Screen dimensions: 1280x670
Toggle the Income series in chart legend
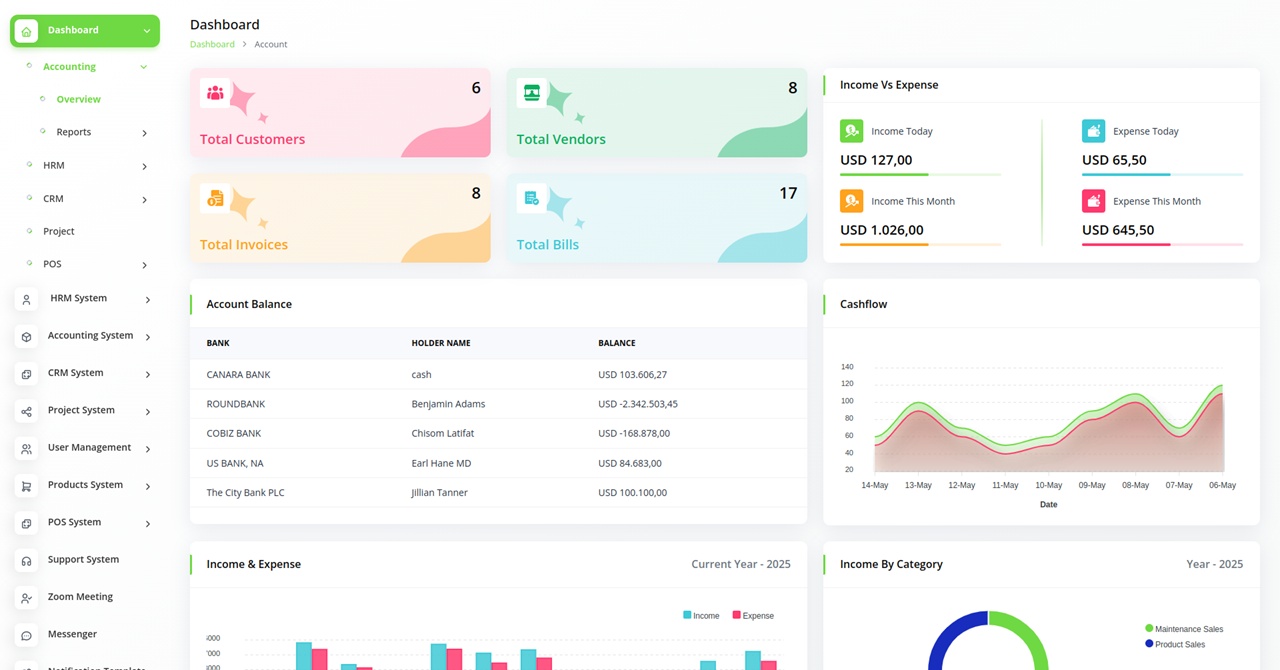pyautogui.click(x=701, y=616)
